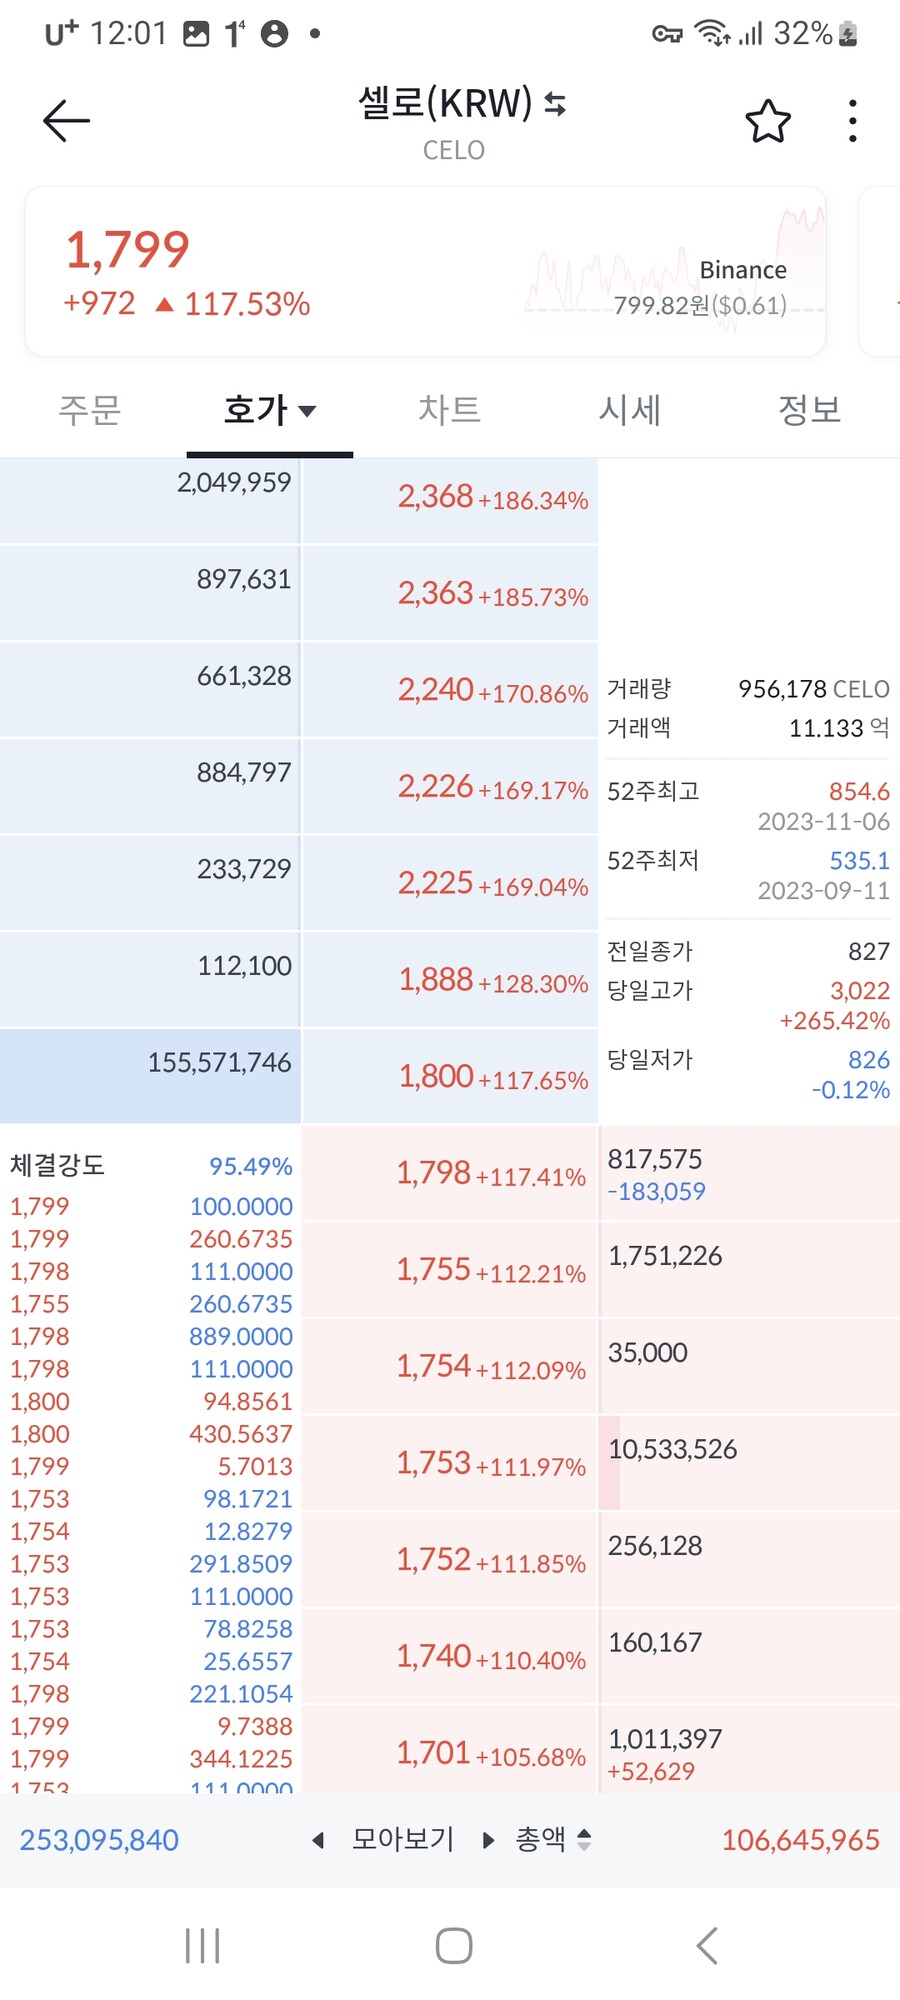Image resolution: width=900 pixels, height=2000 pixels.
Task: Toggle the favorite star for CELO
Action: (x=767, y=119)
